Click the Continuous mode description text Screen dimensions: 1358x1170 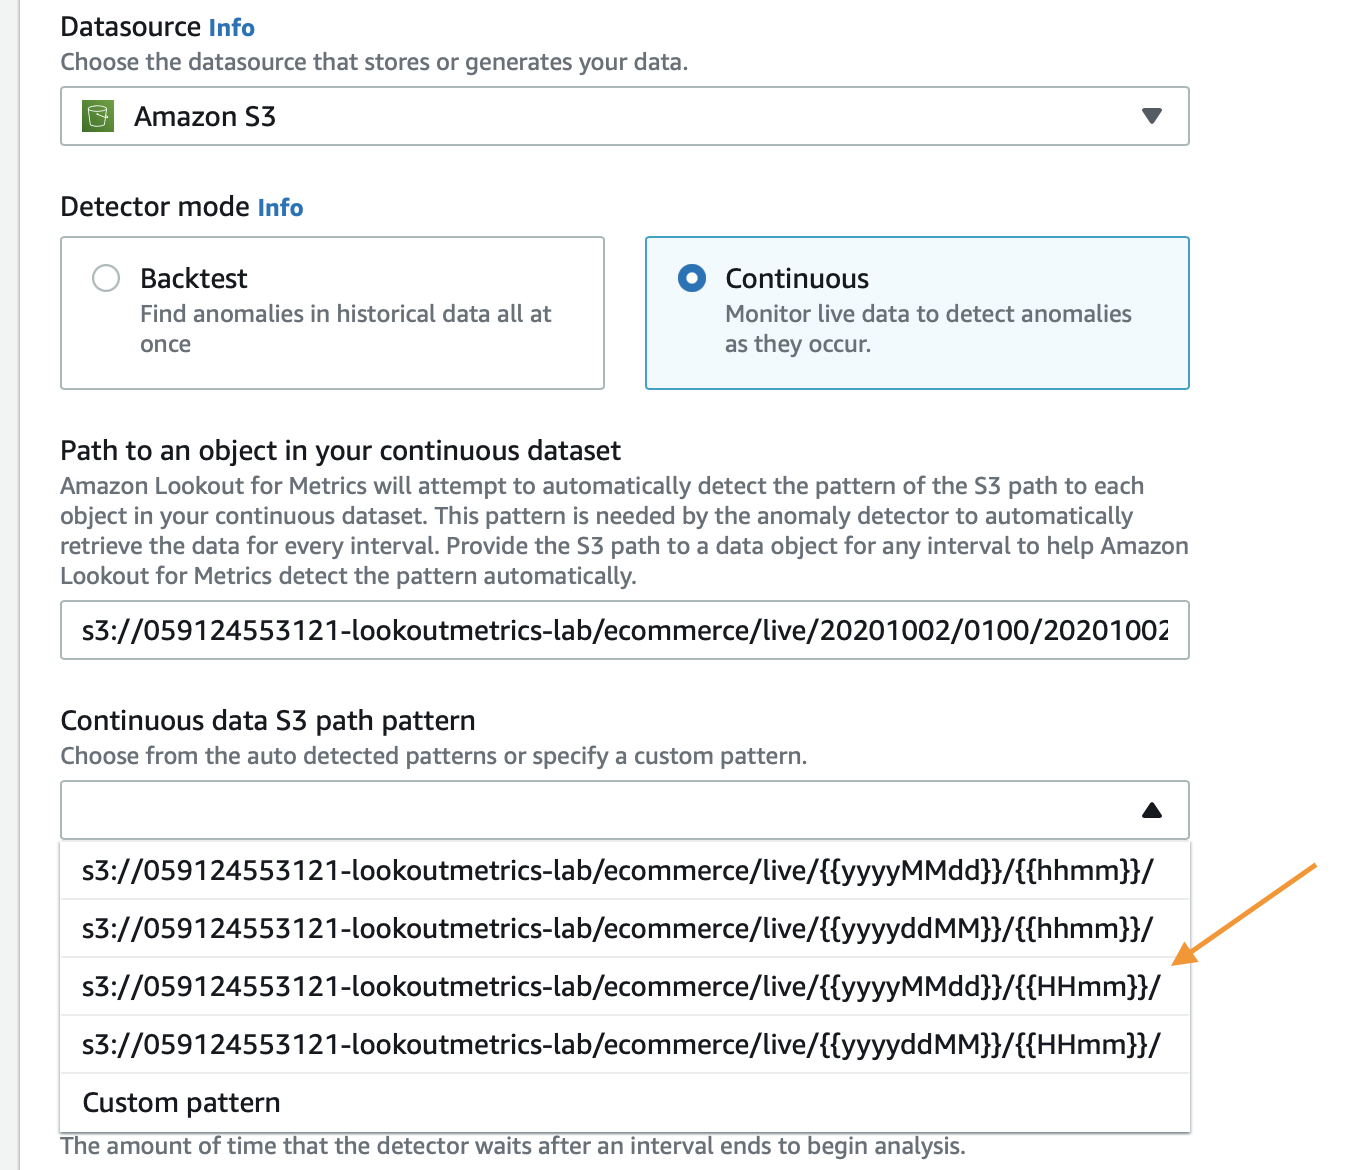pos(928,329)
